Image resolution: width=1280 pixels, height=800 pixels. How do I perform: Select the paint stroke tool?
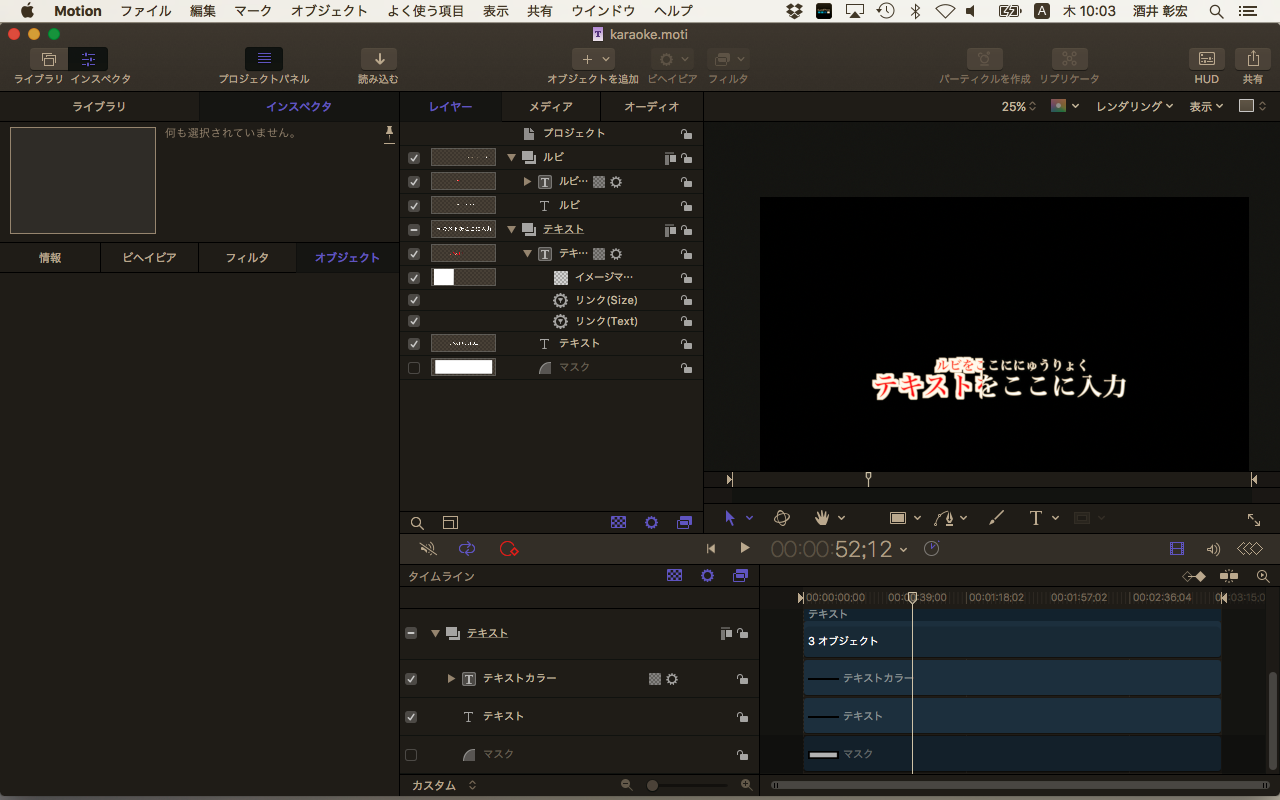(995, 518)
